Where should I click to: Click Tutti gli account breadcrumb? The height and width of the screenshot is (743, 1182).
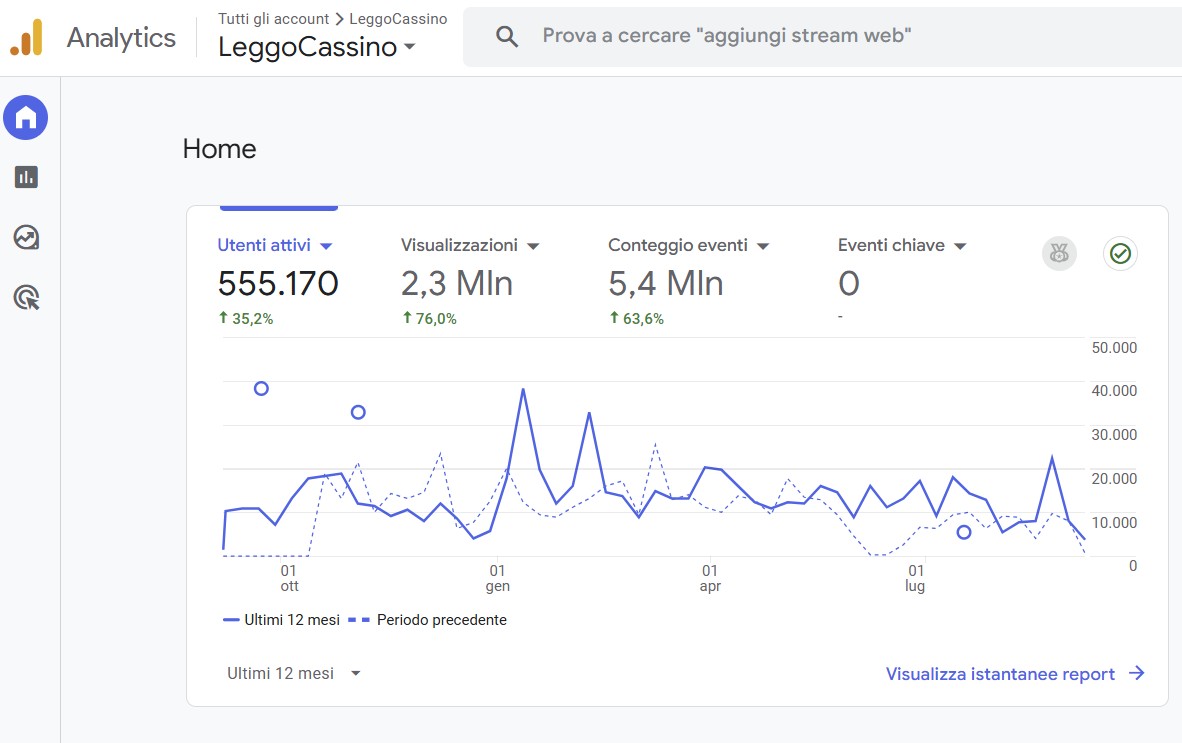(x=273, y=19)
